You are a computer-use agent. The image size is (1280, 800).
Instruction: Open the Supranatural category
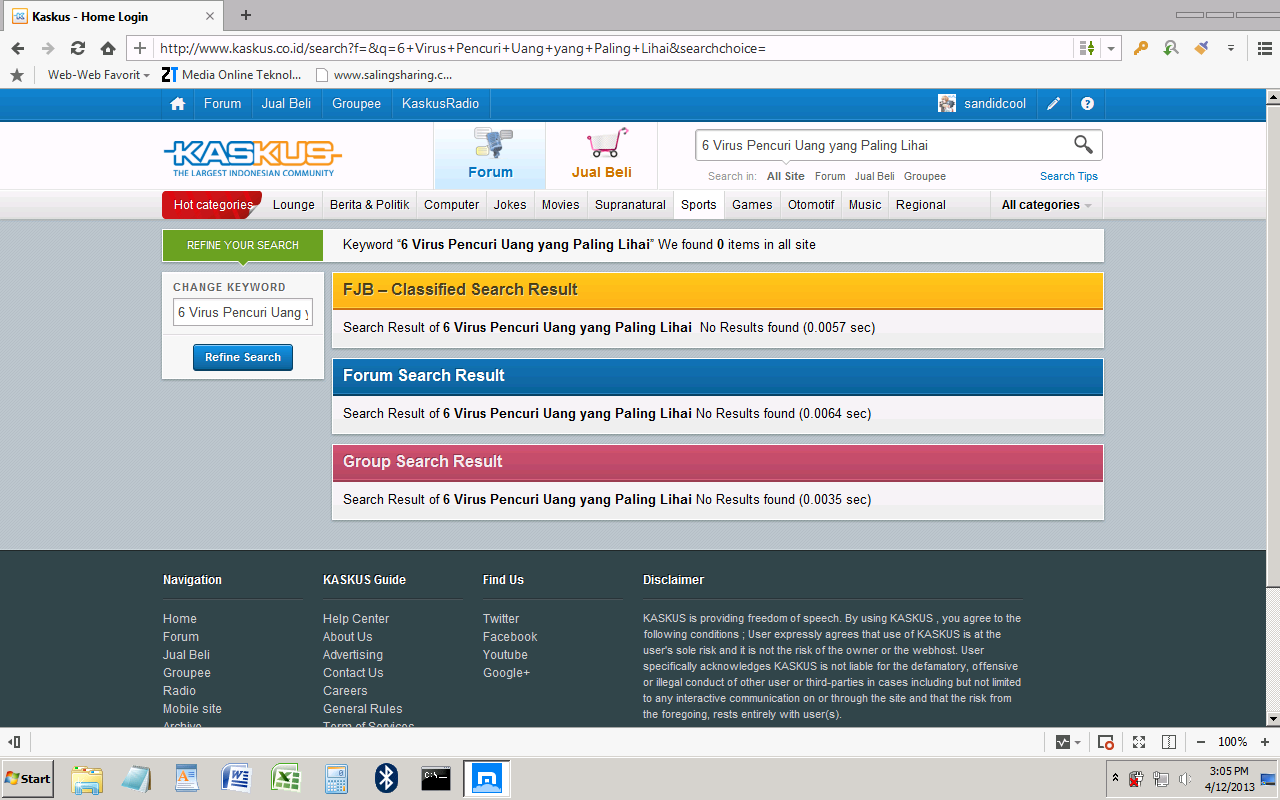[630, 205]
